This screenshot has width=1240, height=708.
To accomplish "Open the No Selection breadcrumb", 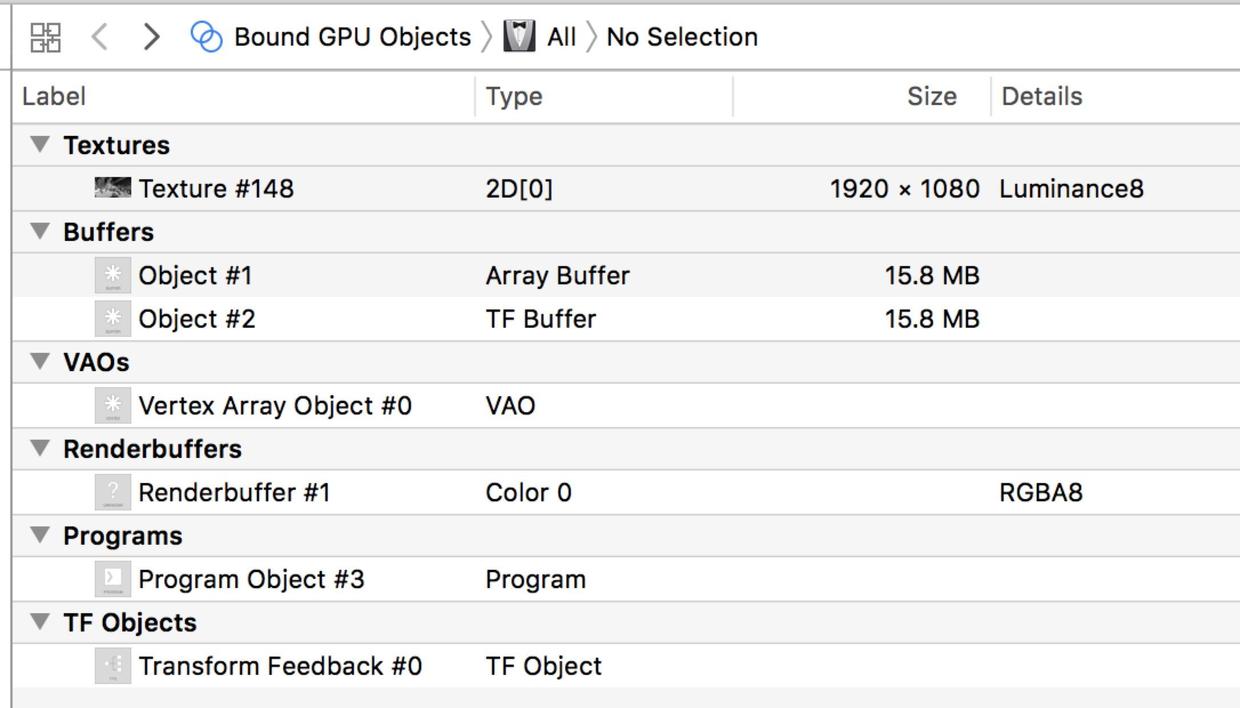I will [682, 37].
